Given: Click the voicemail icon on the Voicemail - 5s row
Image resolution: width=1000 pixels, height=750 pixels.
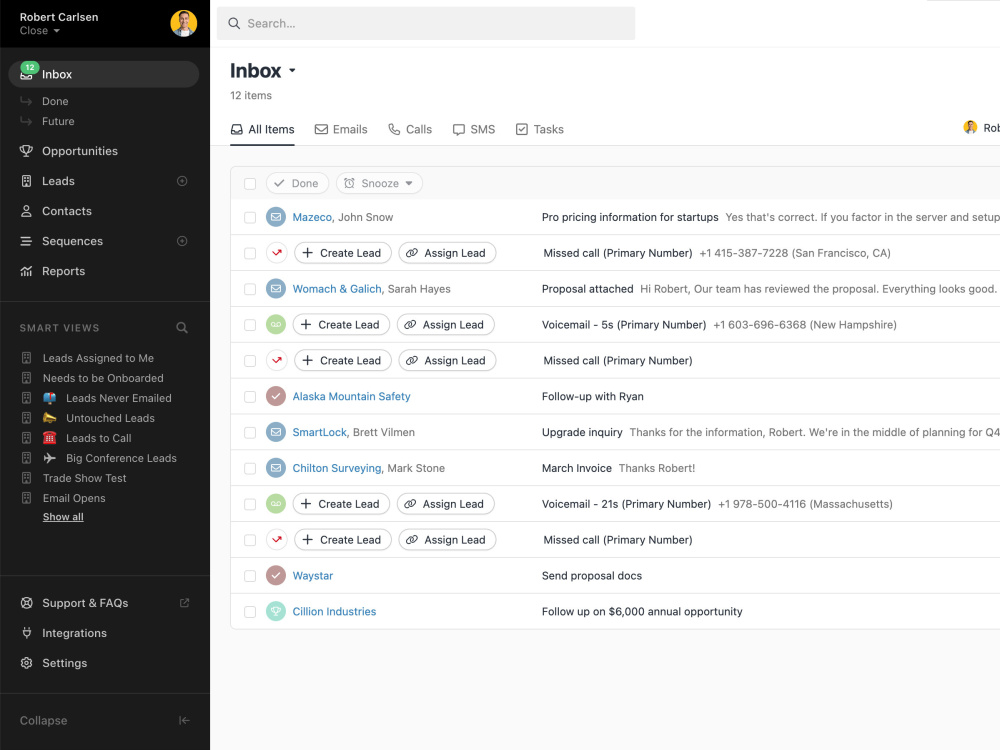Looking at the screenshot, I should click(276, 325).
